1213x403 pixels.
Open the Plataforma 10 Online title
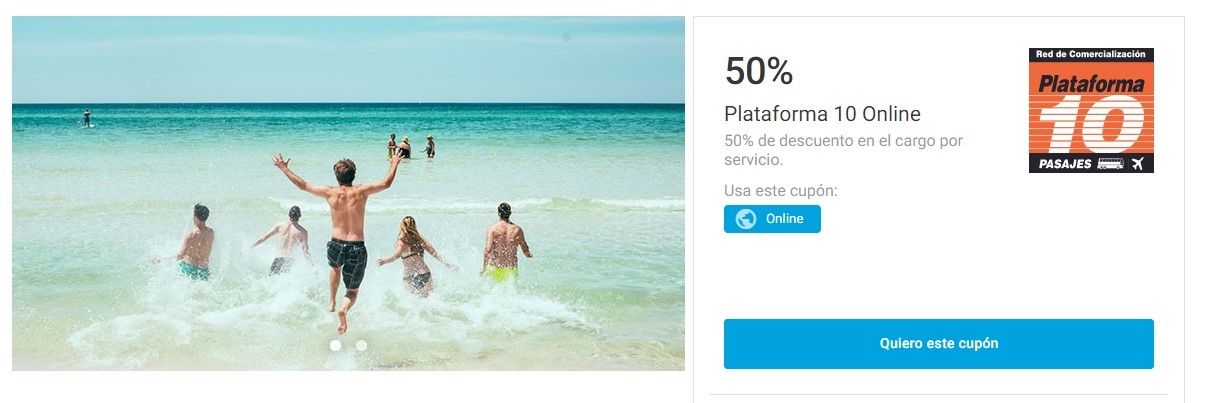point(822,114)
